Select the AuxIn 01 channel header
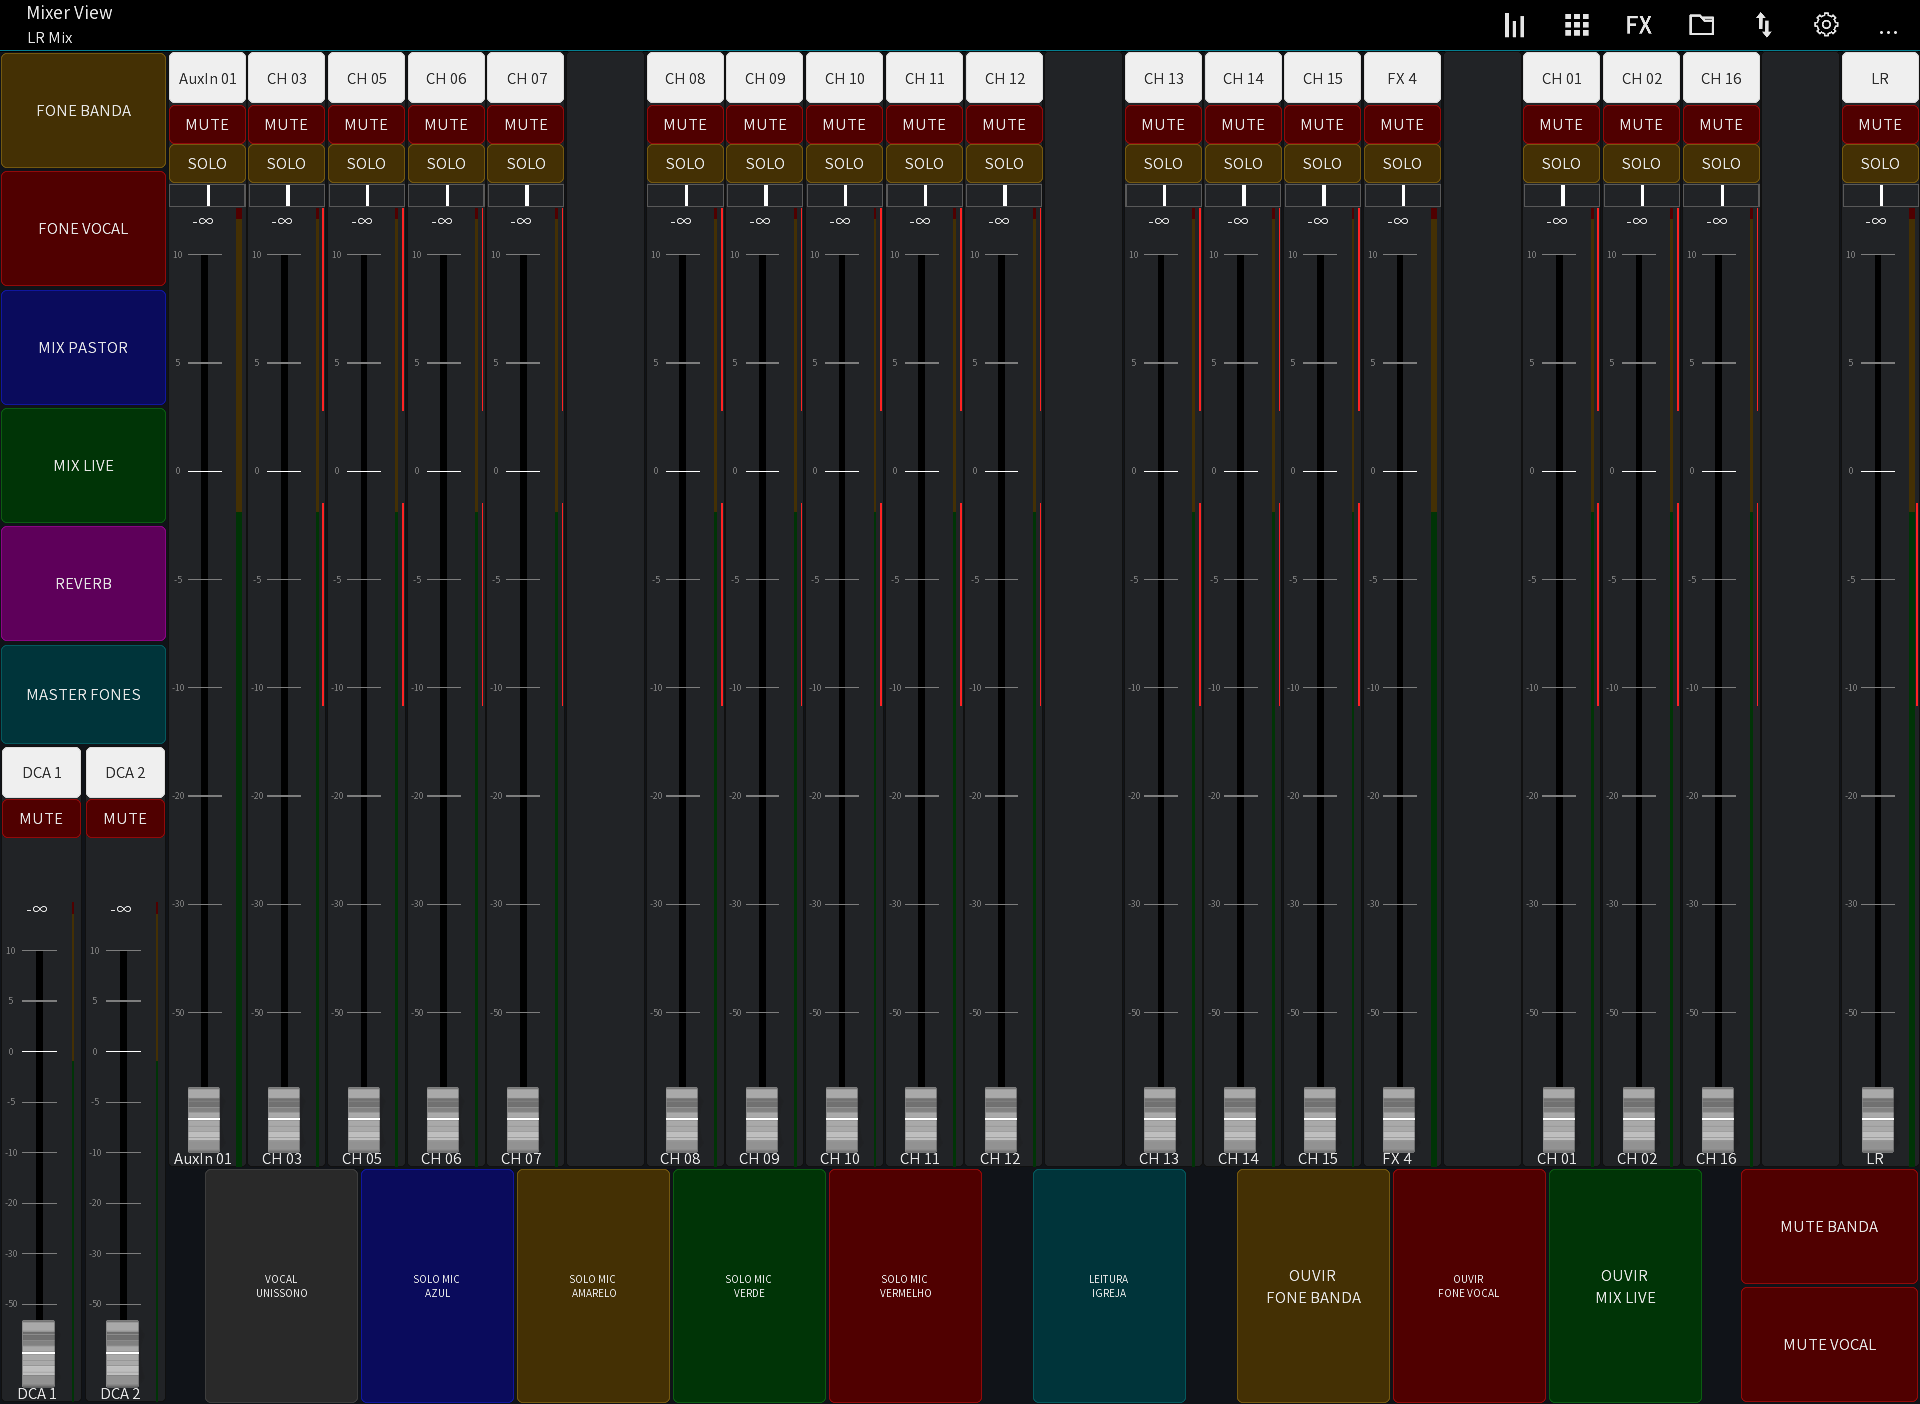1920x1404 pixels. (x=207, y=78)
